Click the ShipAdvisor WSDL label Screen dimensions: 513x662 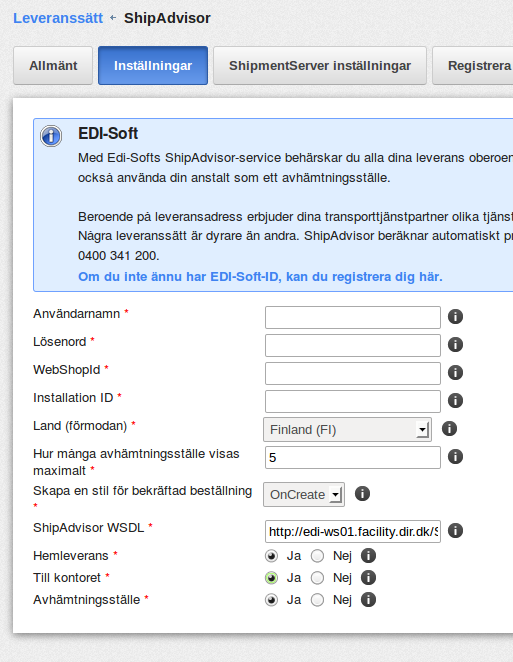[89, 528]
